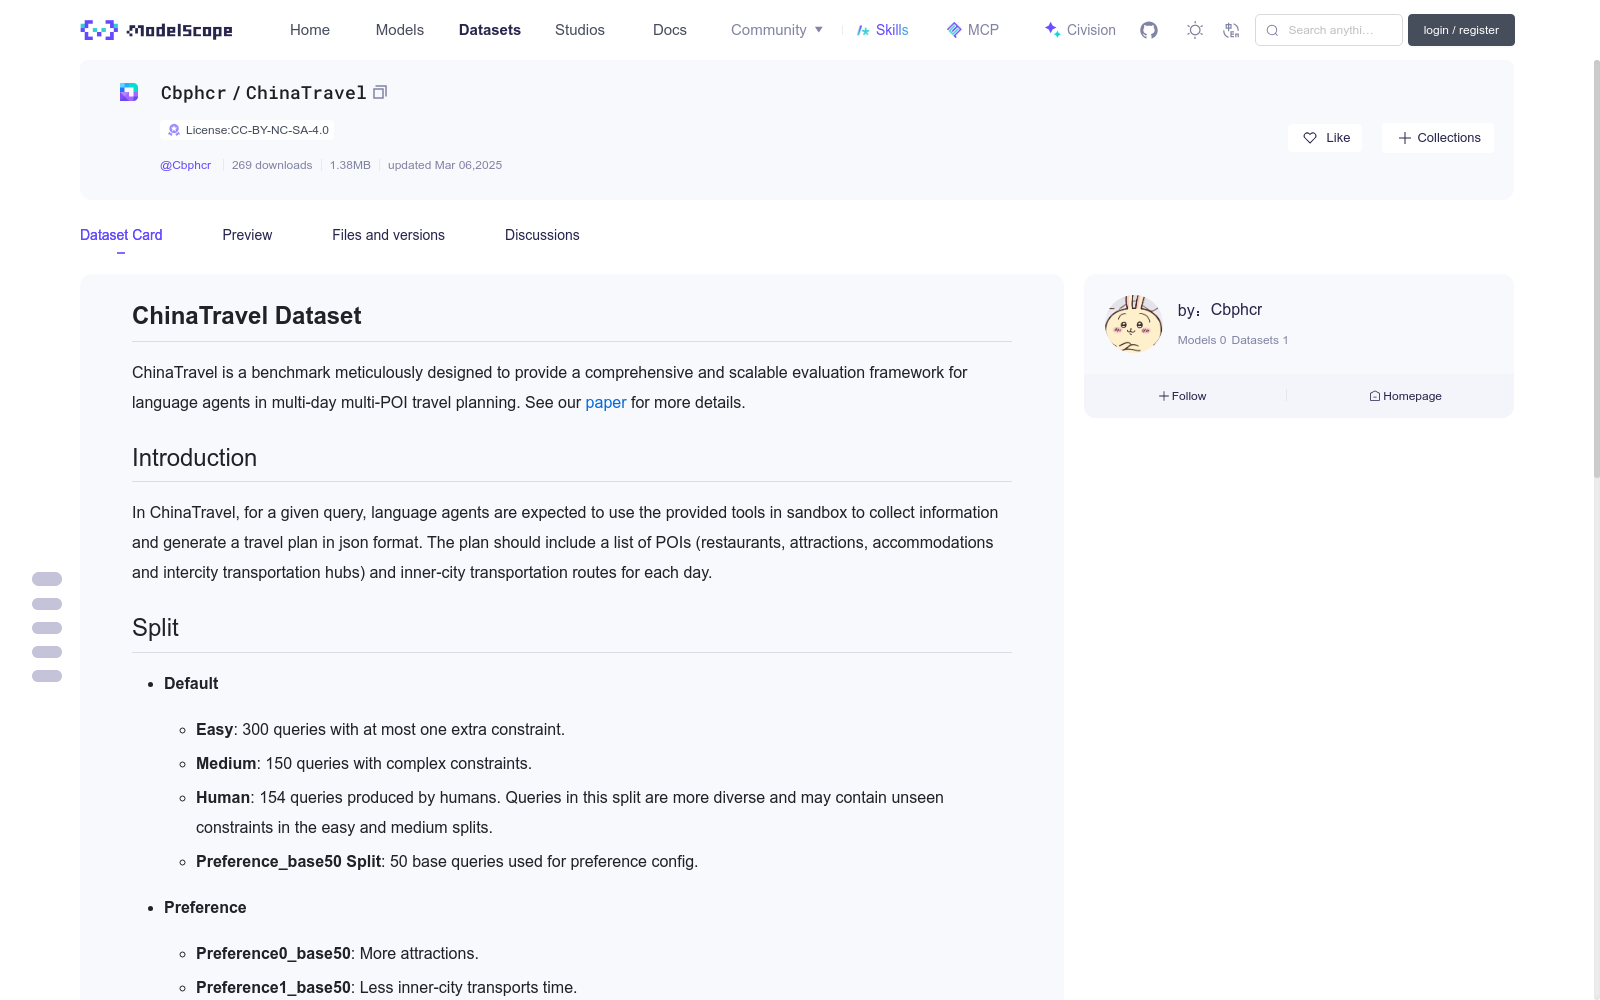The image size is (1600, 1000).
Task: Click the 'Preference' bullet item
Action: (205, 908)
